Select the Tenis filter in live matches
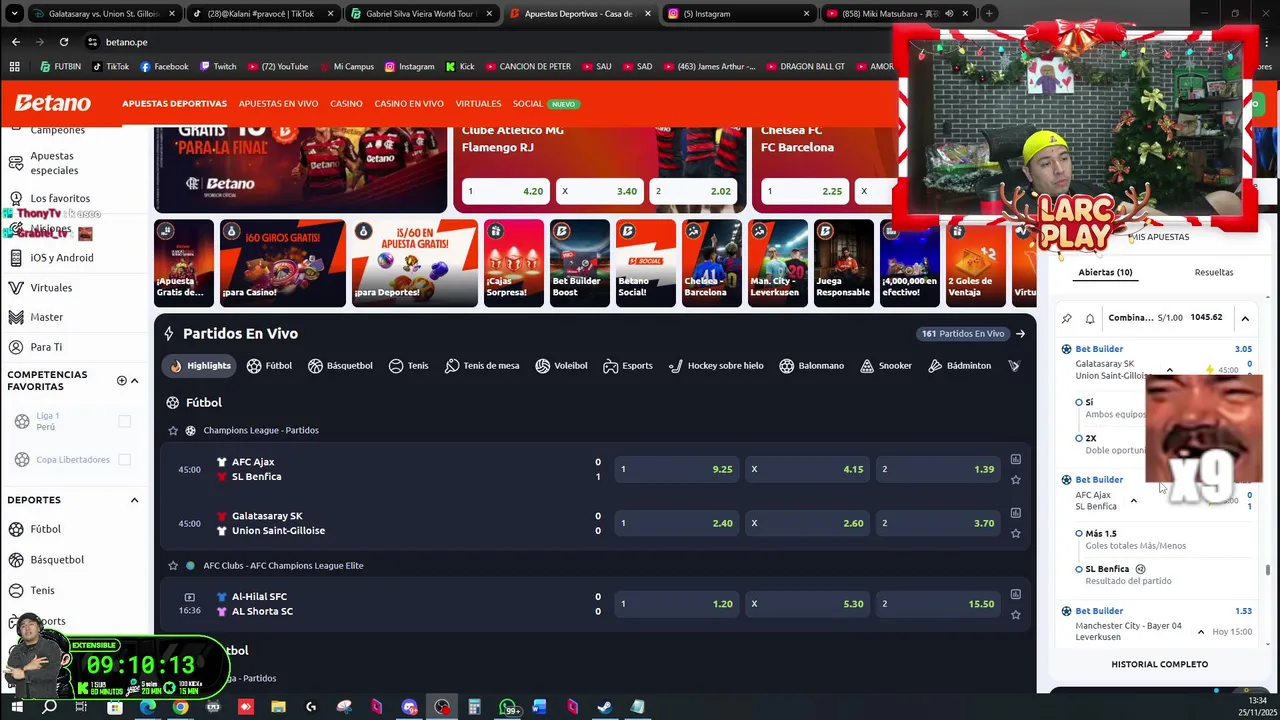The image size is (1280, 720). pyautogui.click(x=408, y=366)
